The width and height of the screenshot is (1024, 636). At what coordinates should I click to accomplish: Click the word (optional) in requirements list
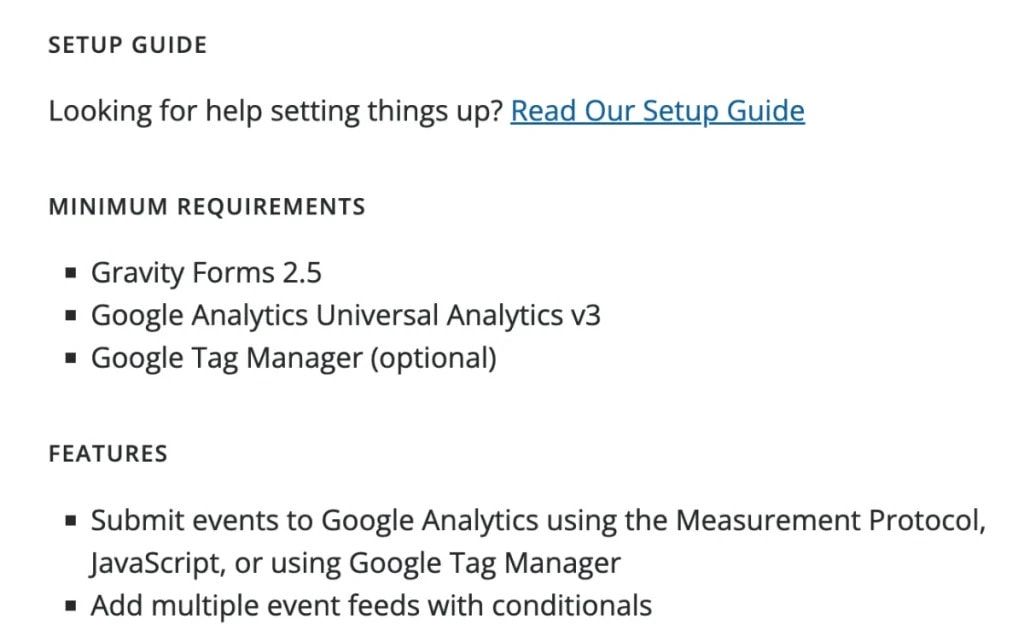pyautogui.click(x=434, y=358)
